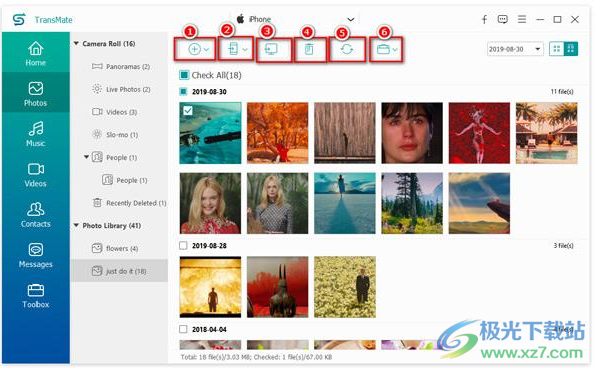
Task: Click the Delete trash can icon
Action: tap(309, 49)
